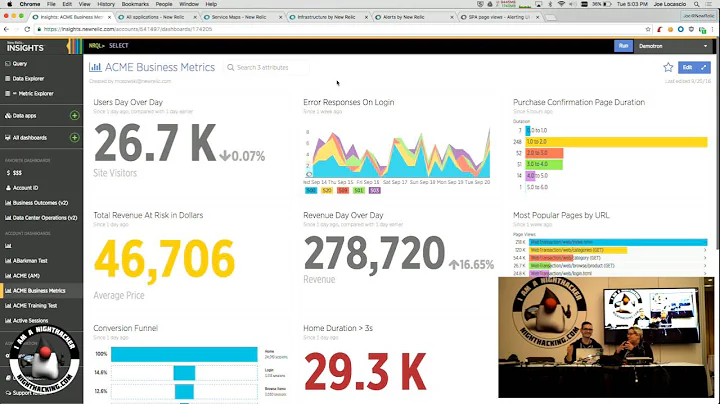Click the 1.0 to 2.0 duration bar
The image size is (720, 404).
pos(616,142)
